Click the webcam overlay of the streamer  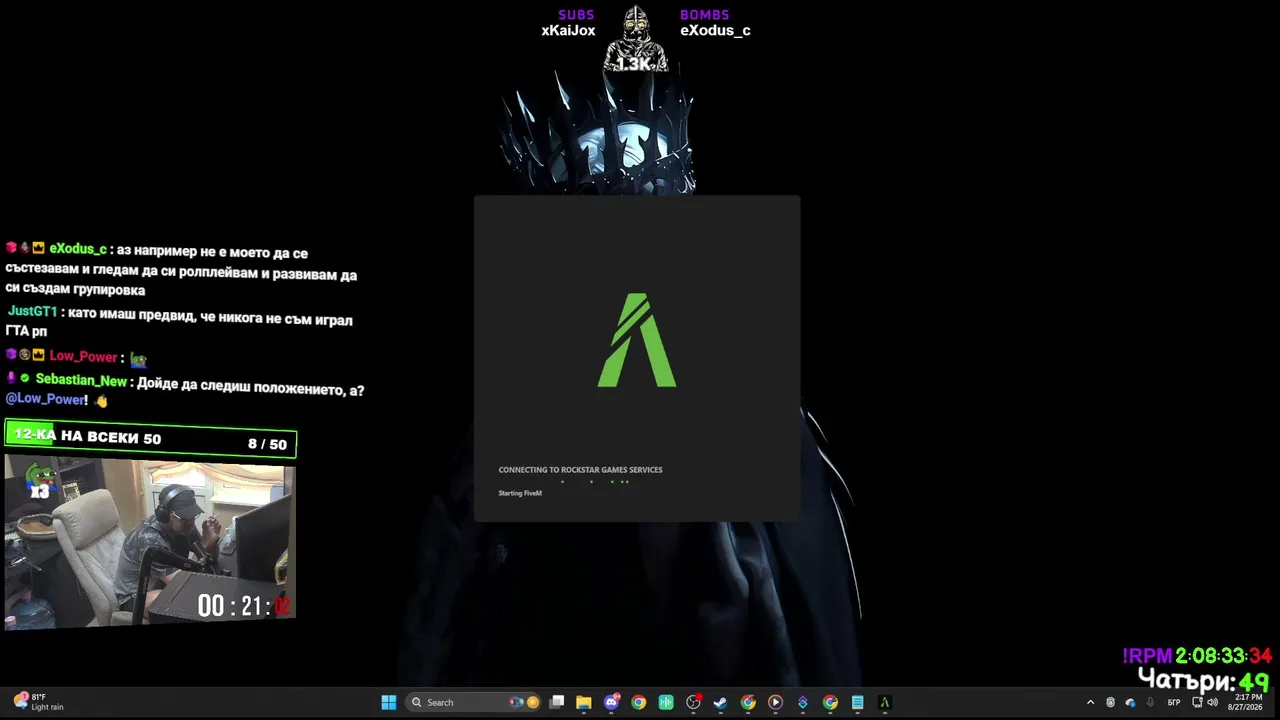pyautogui.click(x=150, y=542)
